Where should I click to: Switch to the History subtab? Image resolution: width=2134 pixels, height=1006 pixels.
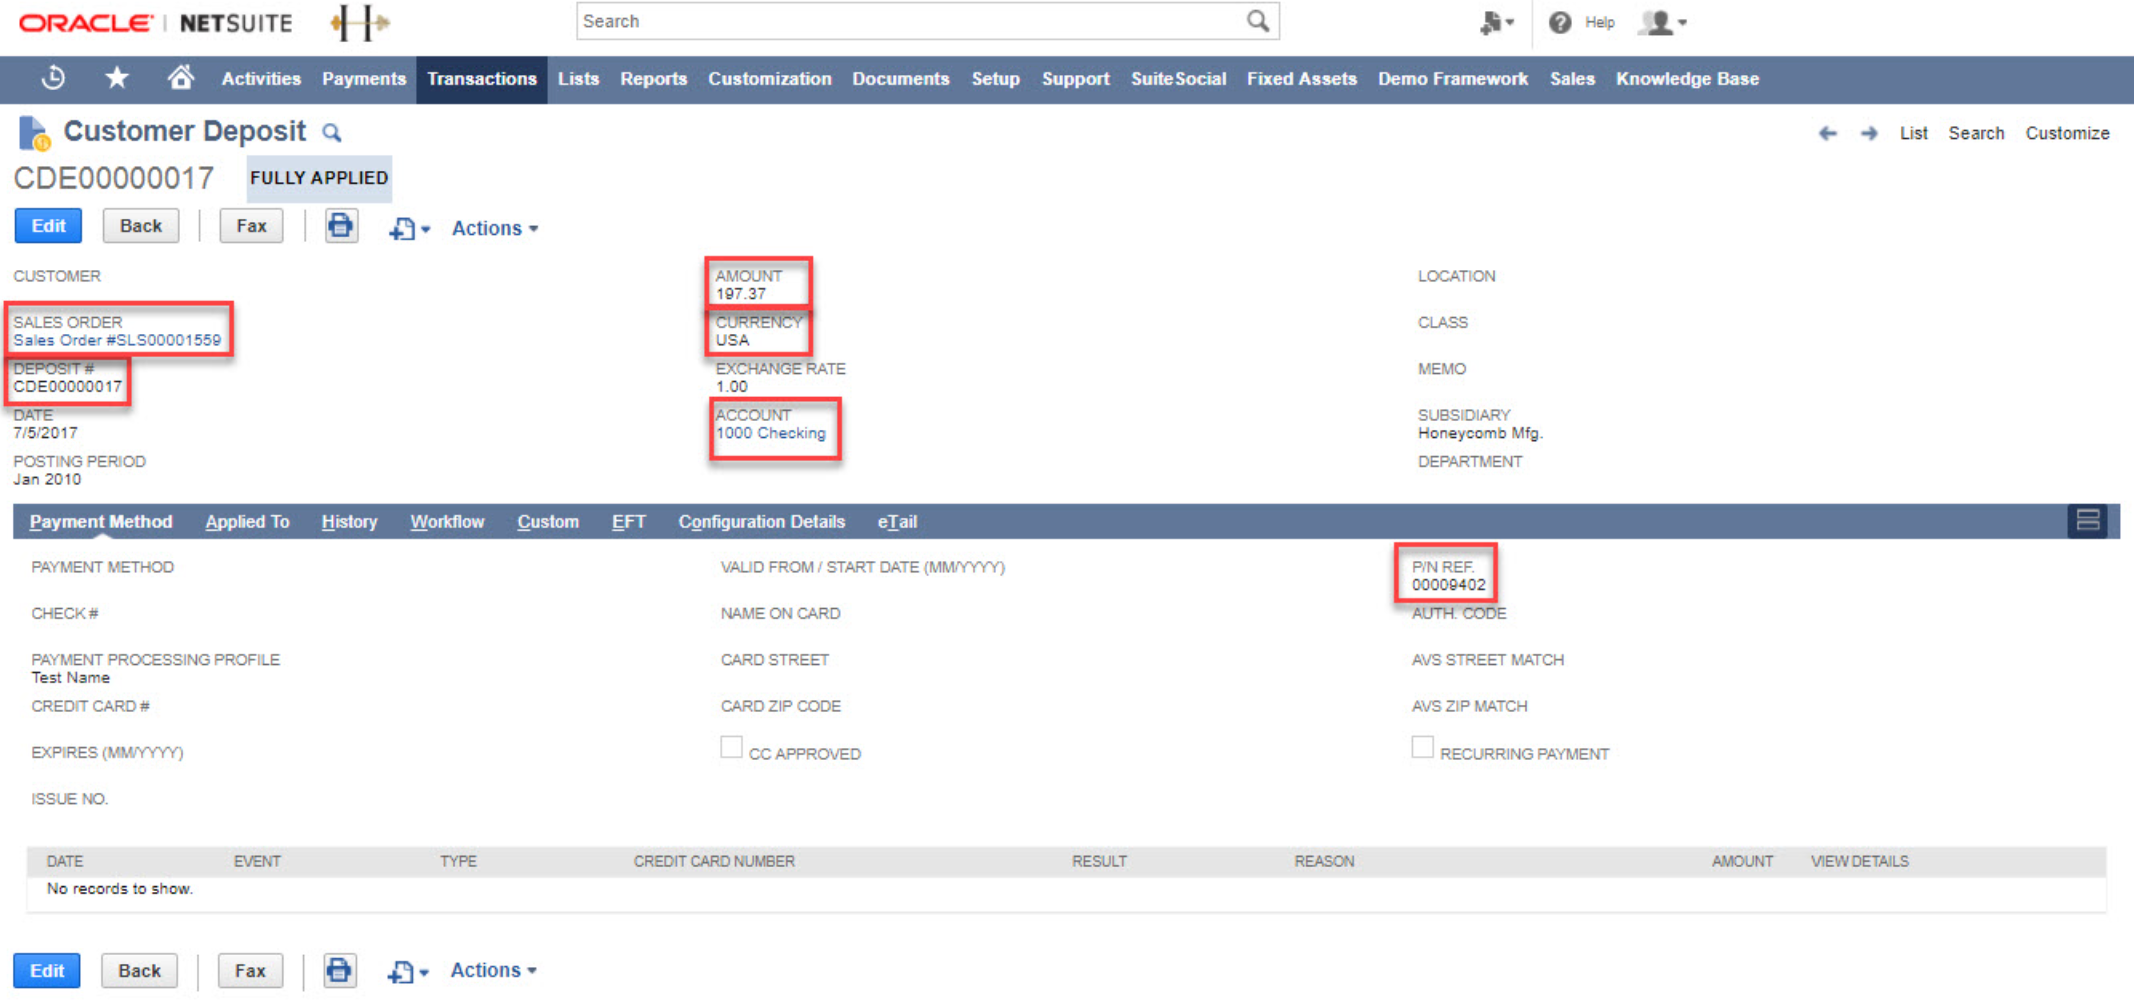click(349, 521)
